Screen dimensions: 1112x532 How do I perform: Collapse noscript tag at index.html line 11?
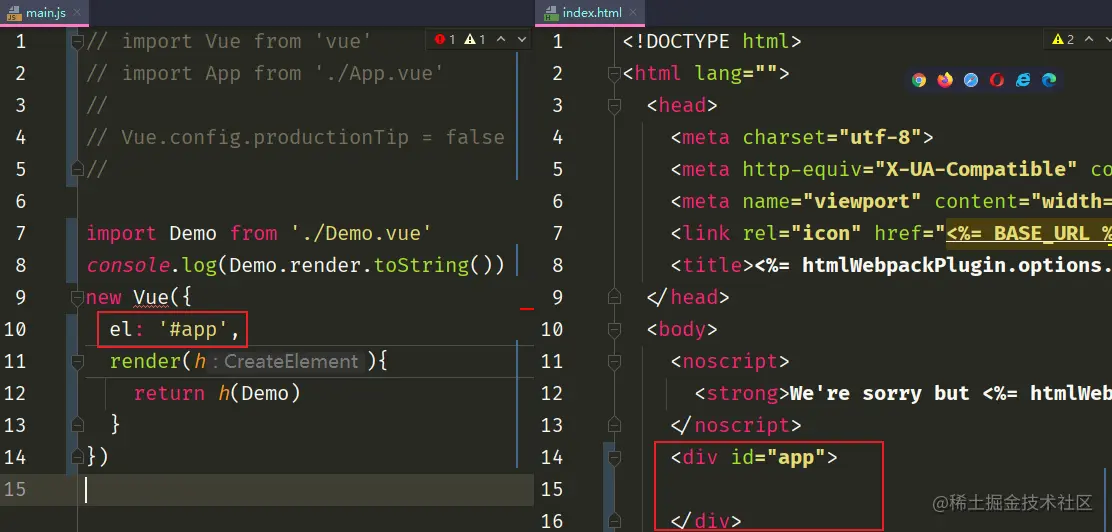[x=614, y=362]
